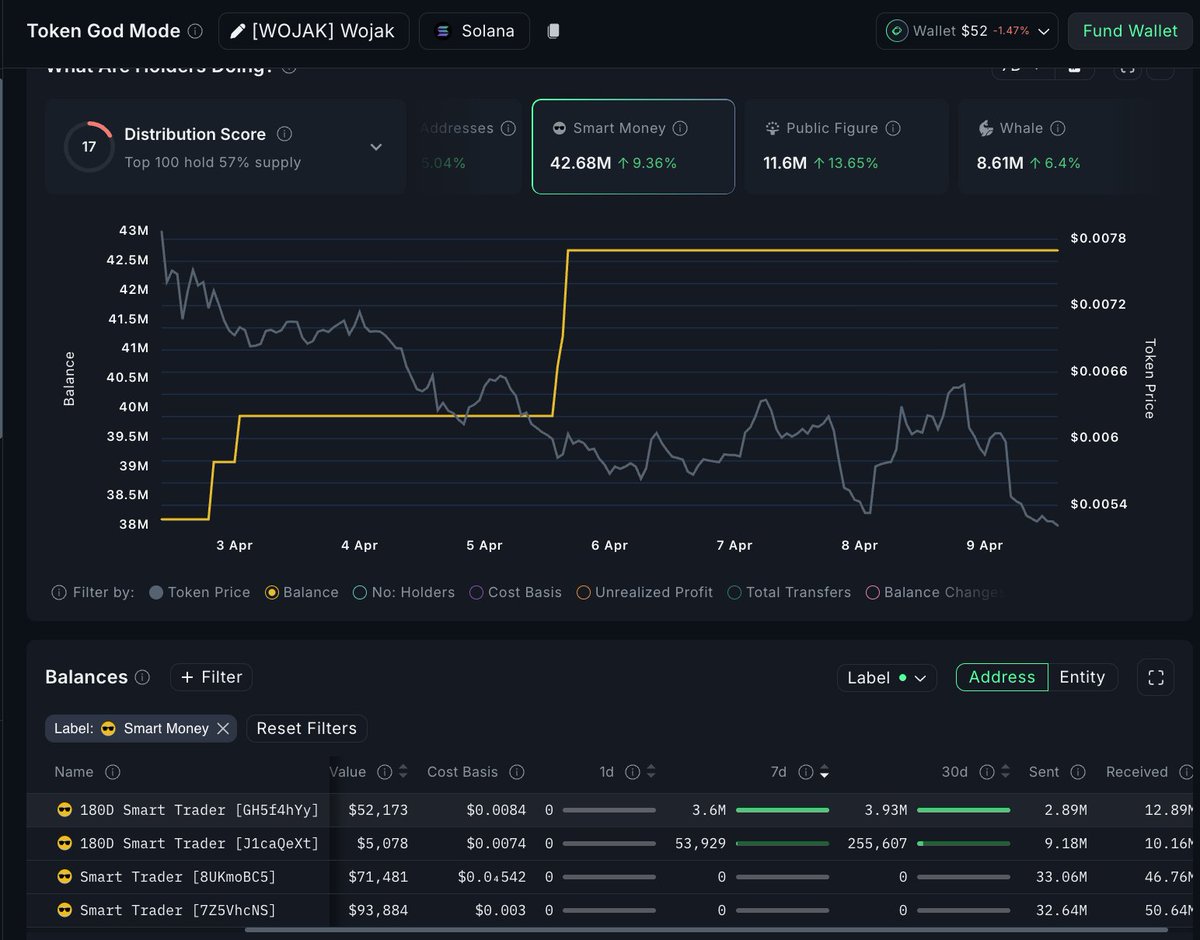The image size is (1200, 940).
Task: Select the Distribution Score card
Action: click(225, 146)
